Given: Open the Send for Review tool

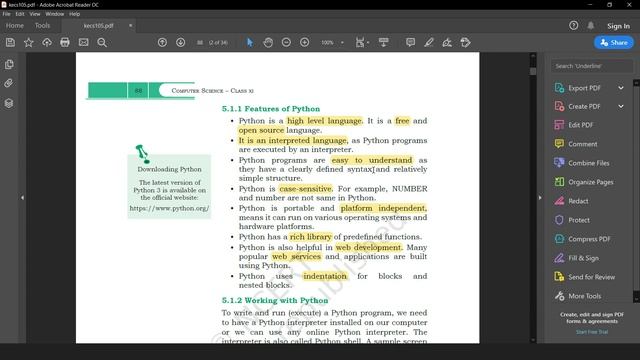Looking at the screenshot, I should (591, 277).
